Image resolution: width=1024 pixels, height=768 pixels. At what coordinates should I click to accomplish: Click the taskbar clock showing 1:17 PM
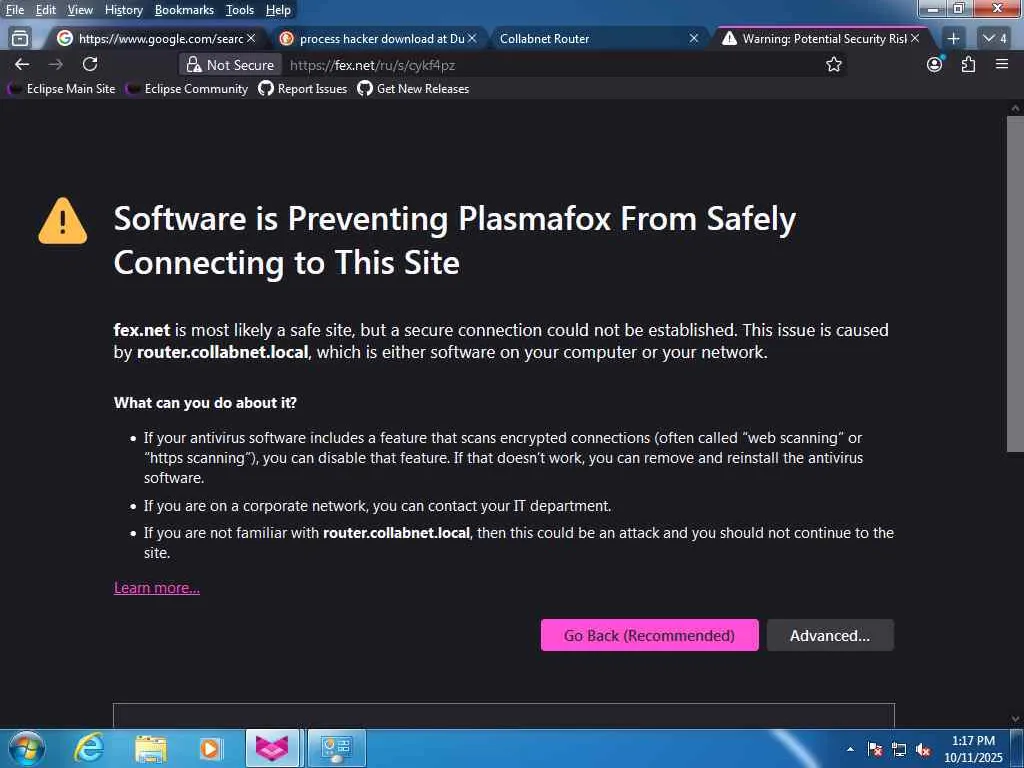[x=972, y=749]
